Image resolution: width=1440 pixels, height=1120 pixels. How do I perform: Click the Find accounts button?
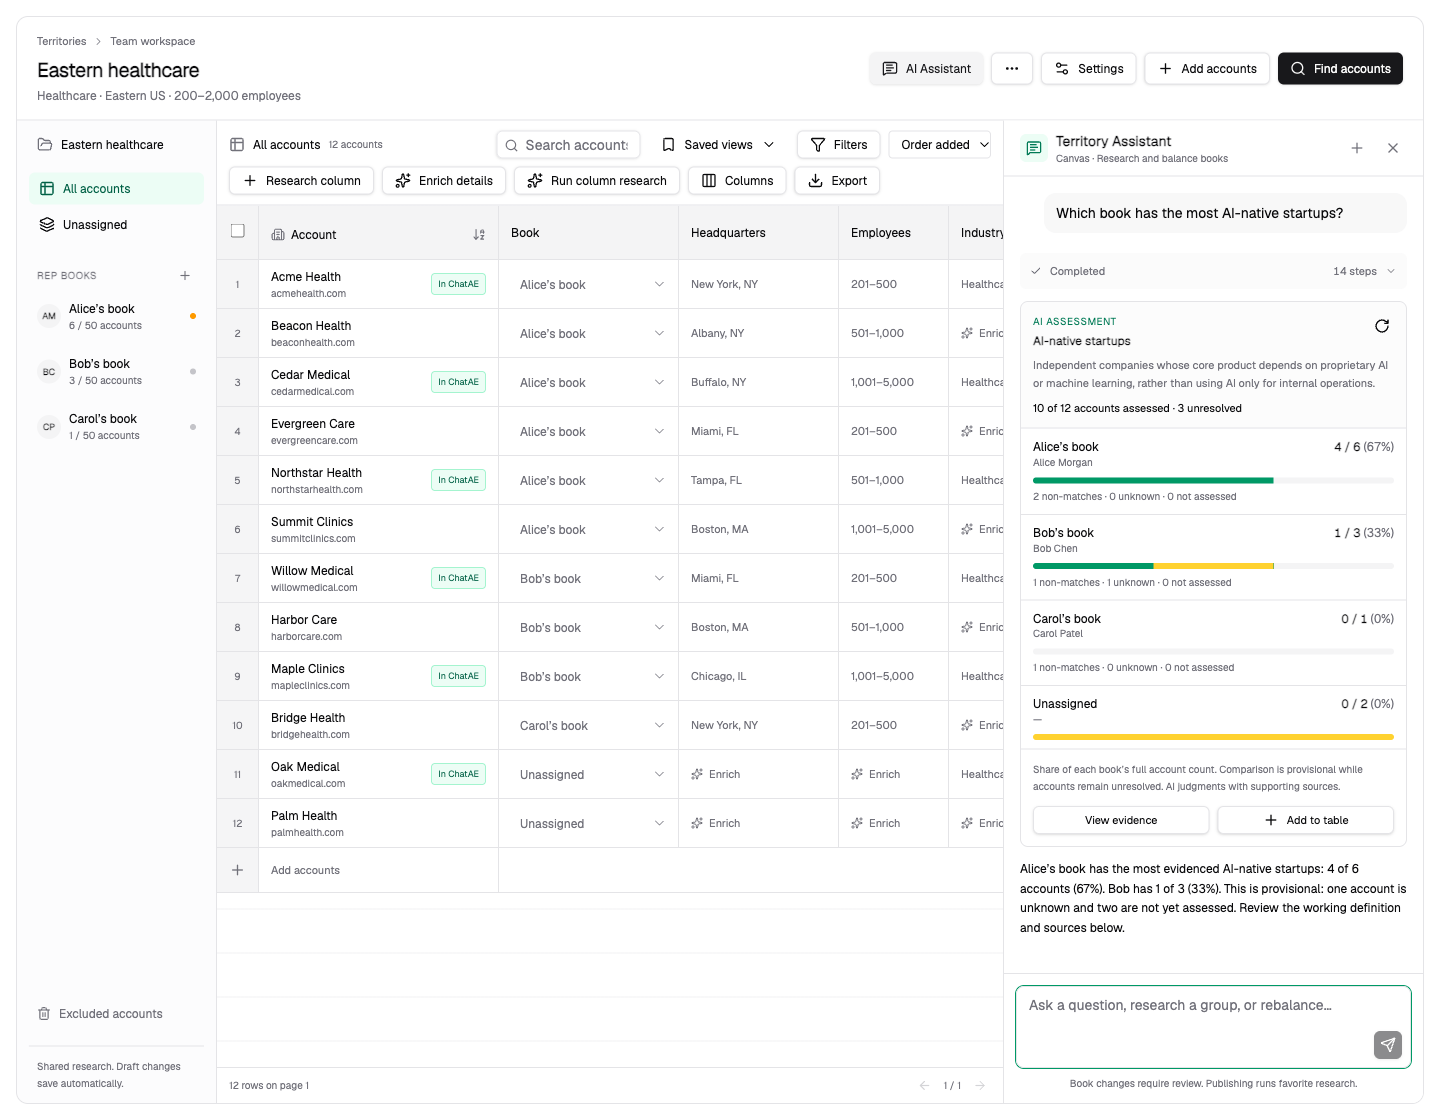pos(1340,69)
